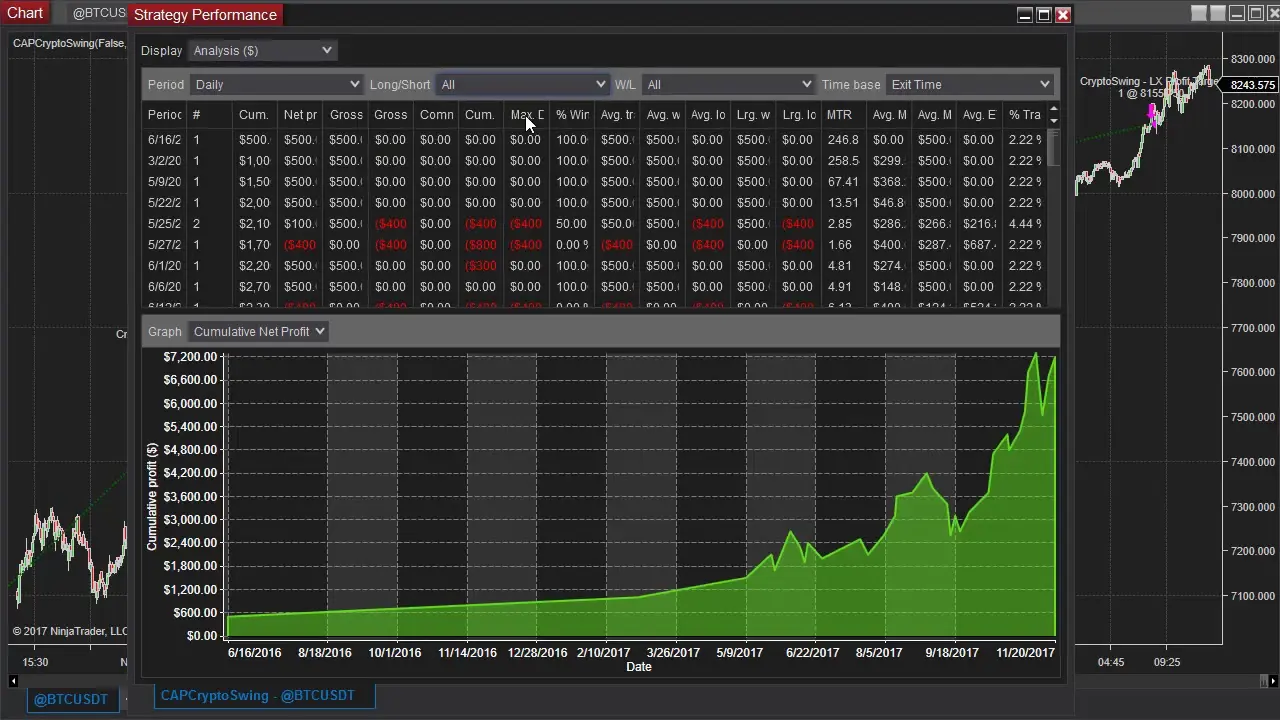Select the 6/1 period row
The image size is (1280, 720).
(594, 266)
